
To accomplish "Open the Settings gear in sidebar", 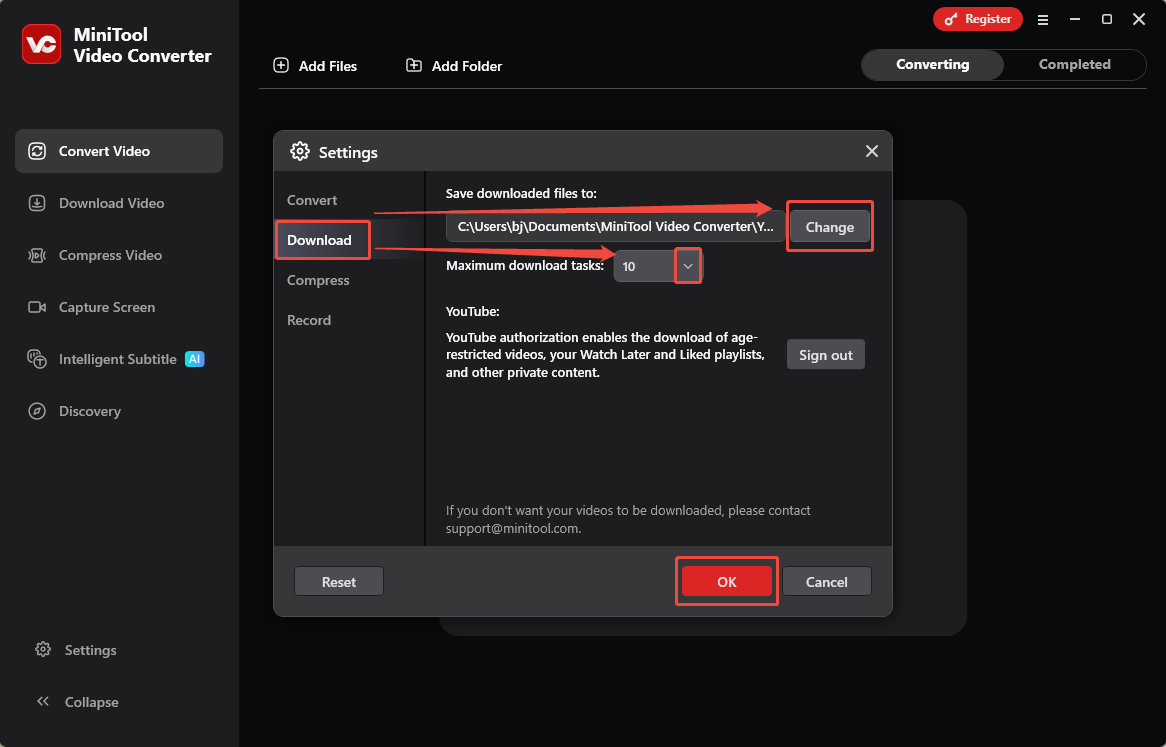I will [43, 649].
